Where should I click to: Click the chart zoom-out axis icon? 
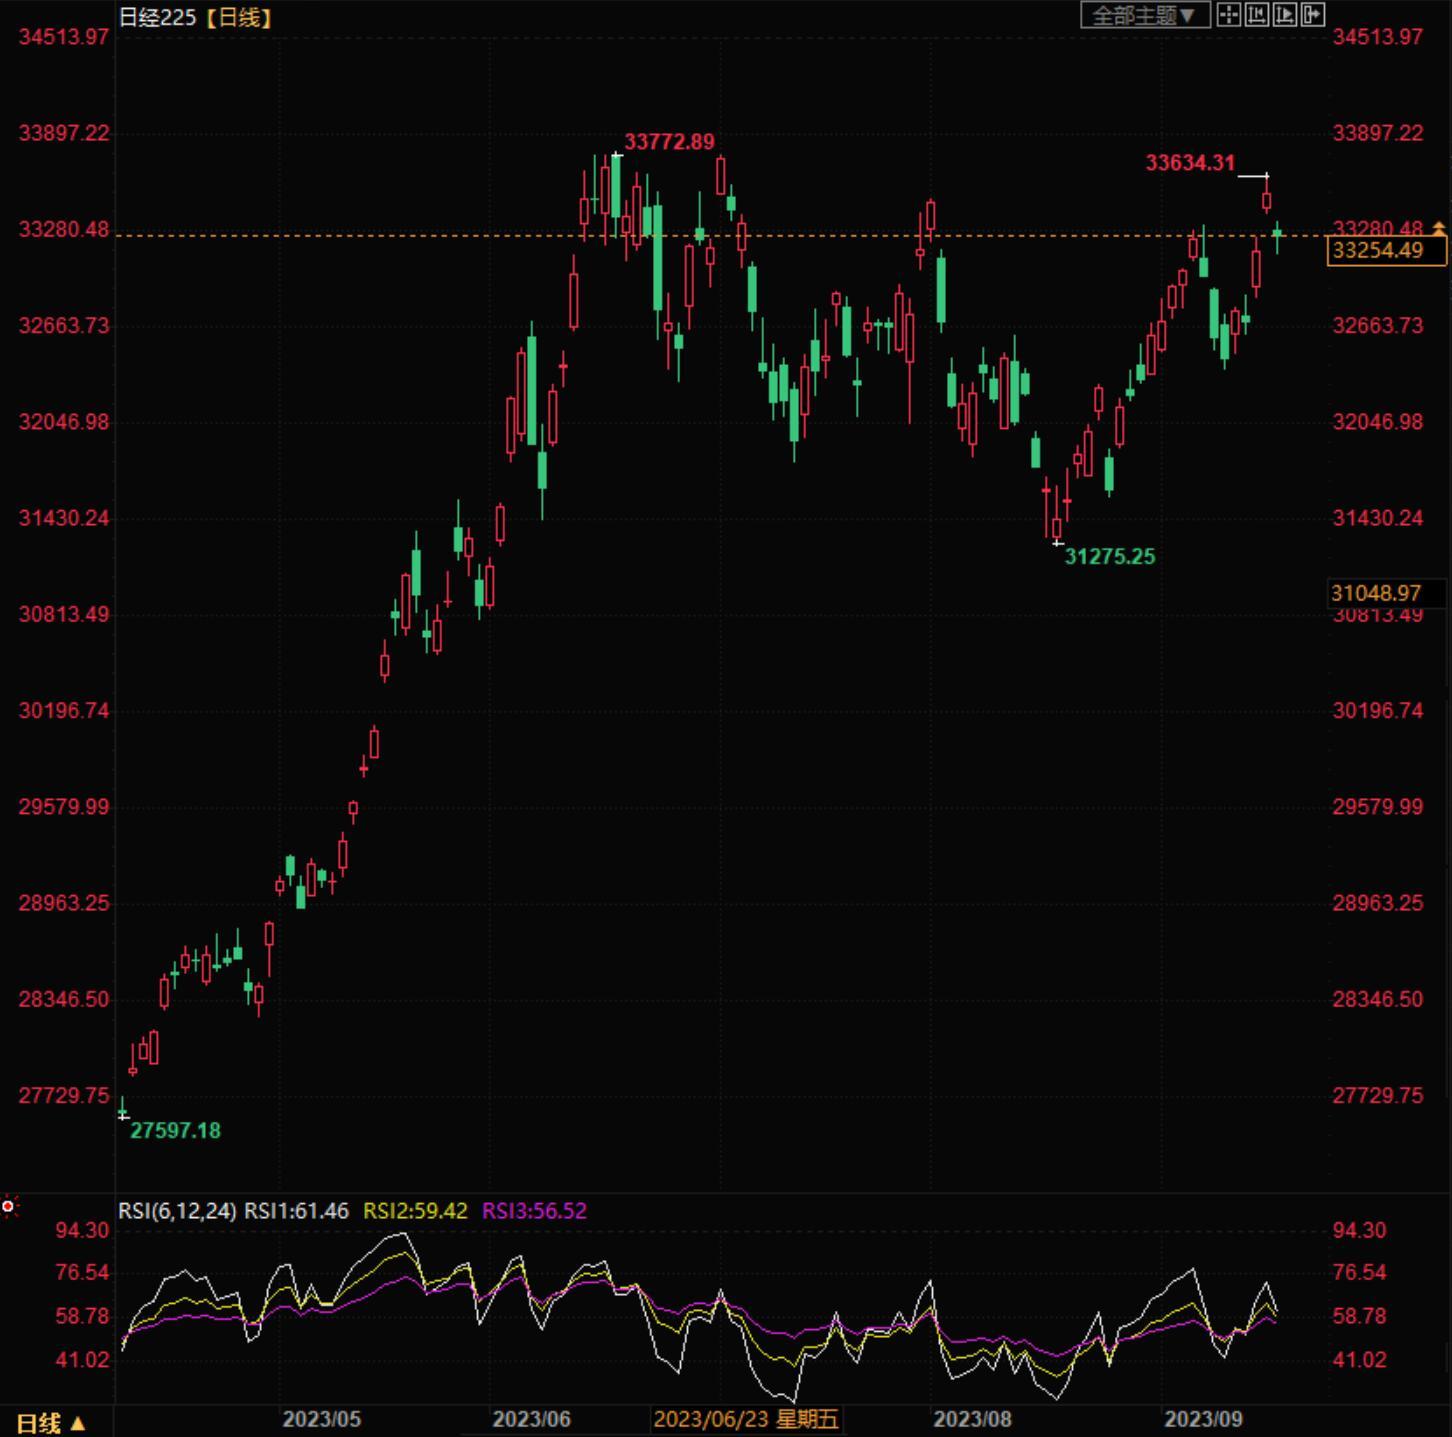click(1285, 15)
